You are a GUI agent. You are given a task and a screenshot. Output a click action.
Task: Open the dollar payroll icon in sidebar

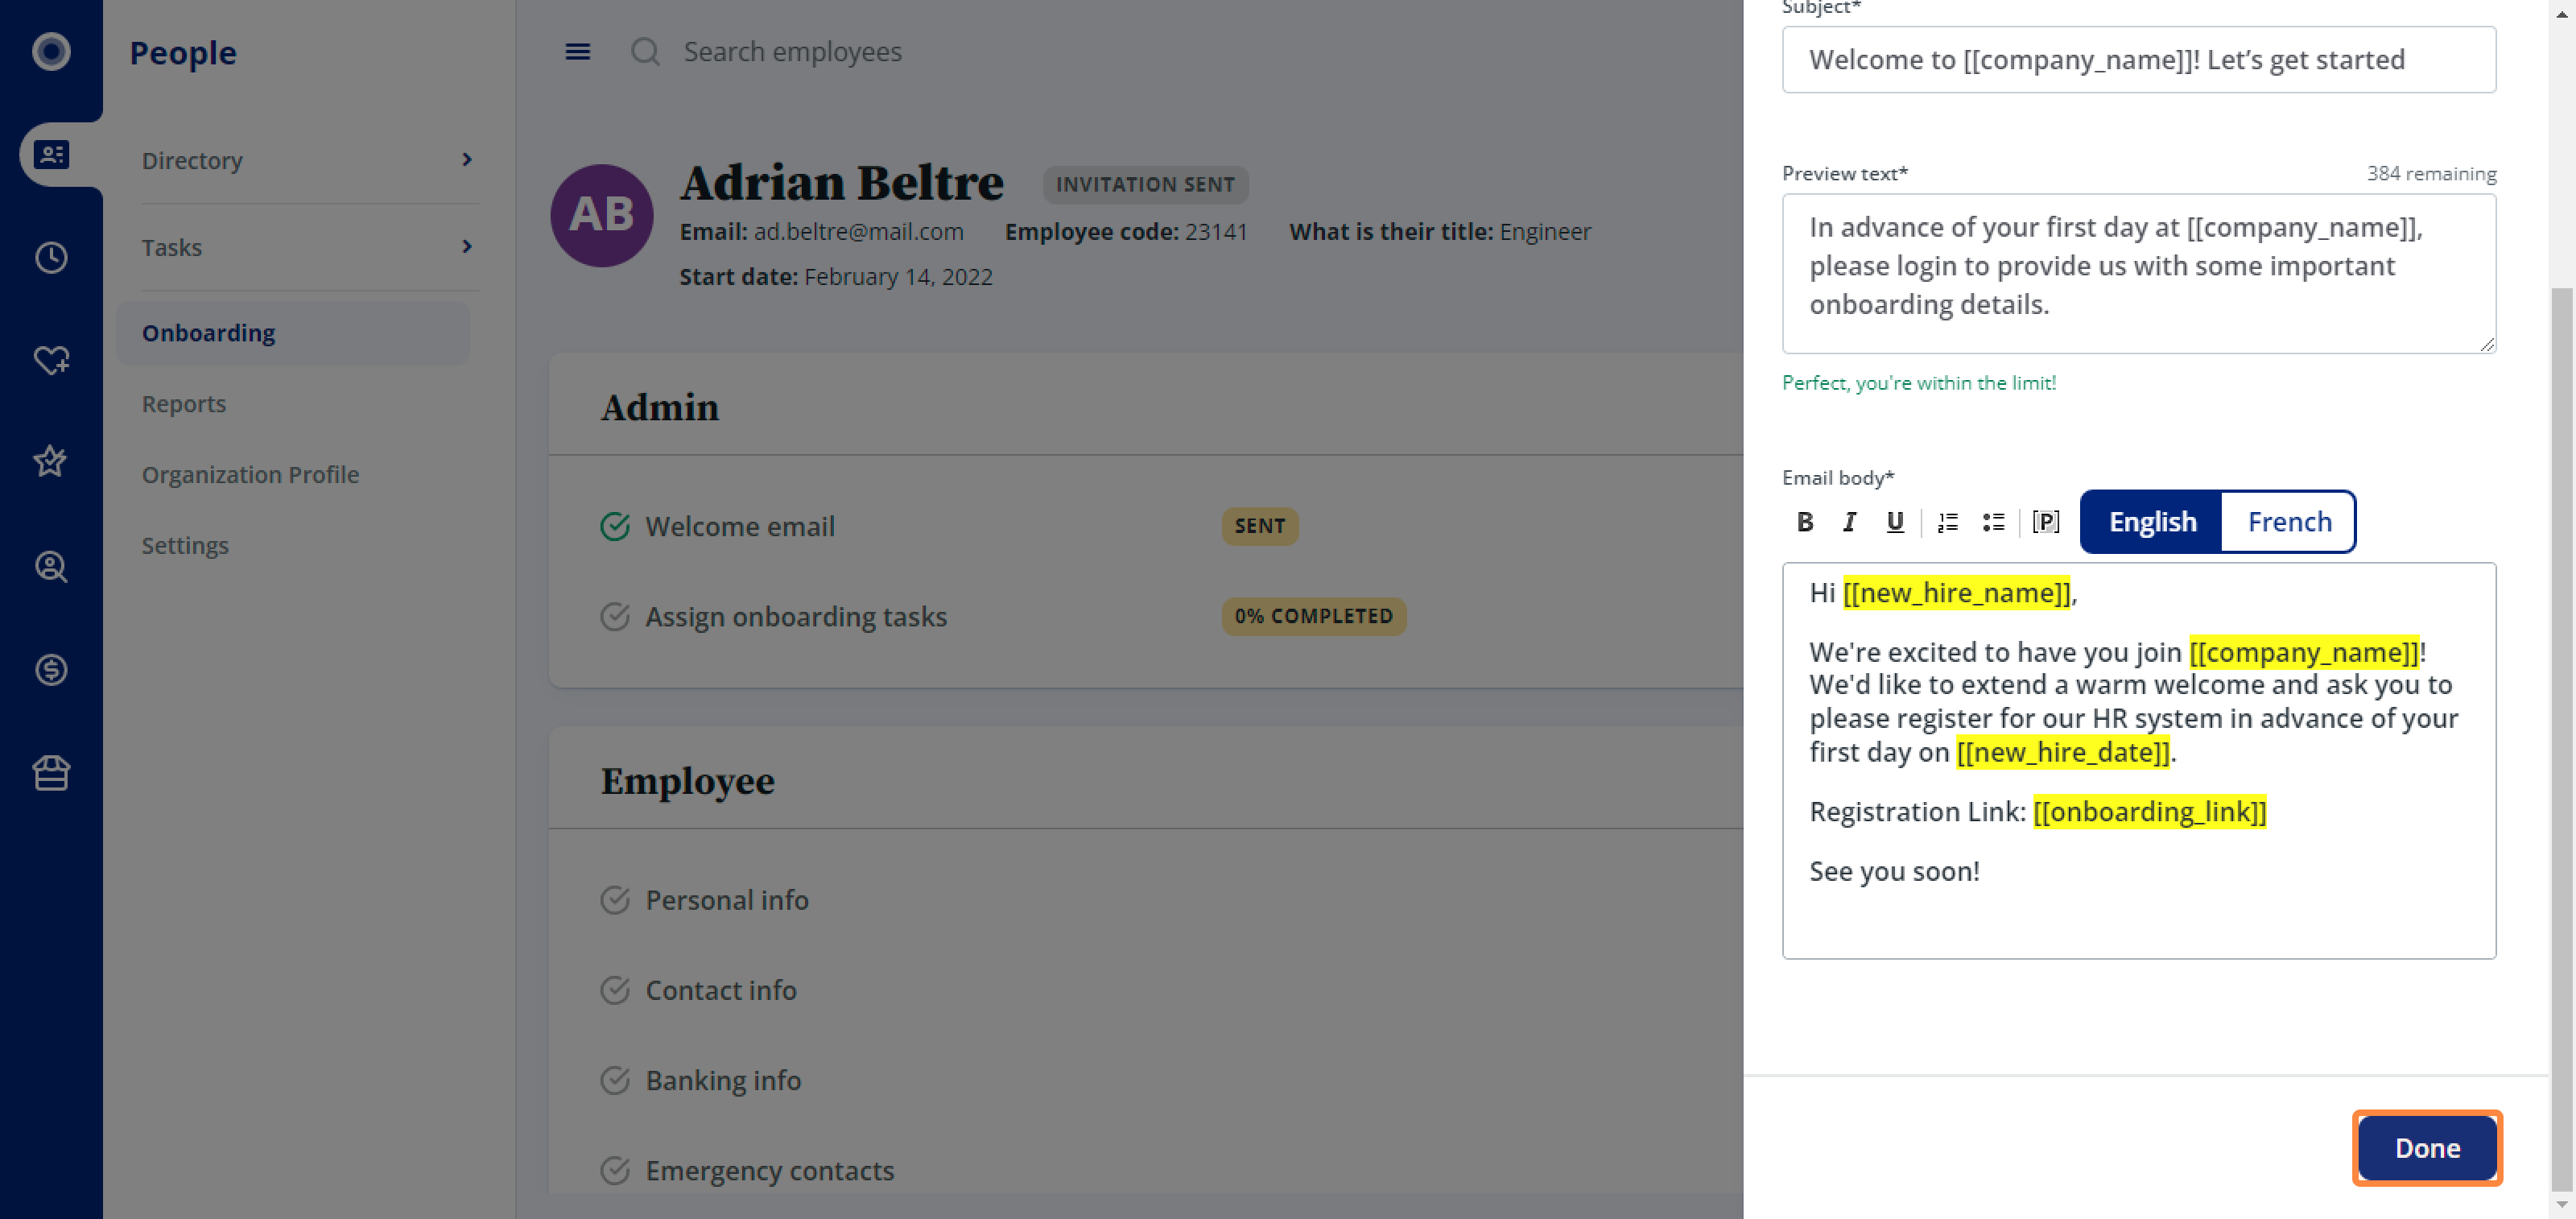pyautogui.click(x=51, y=669)
